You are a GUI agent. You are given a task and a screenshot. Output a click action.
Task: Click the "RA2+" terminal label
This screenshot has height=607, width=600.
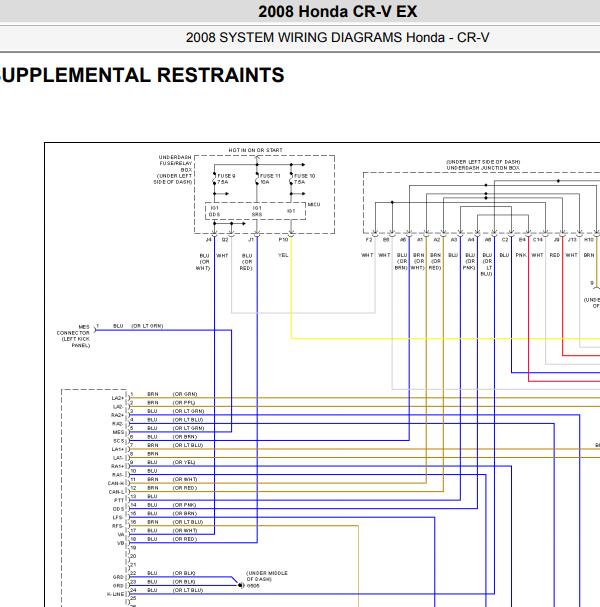click(x=117, y=415)
